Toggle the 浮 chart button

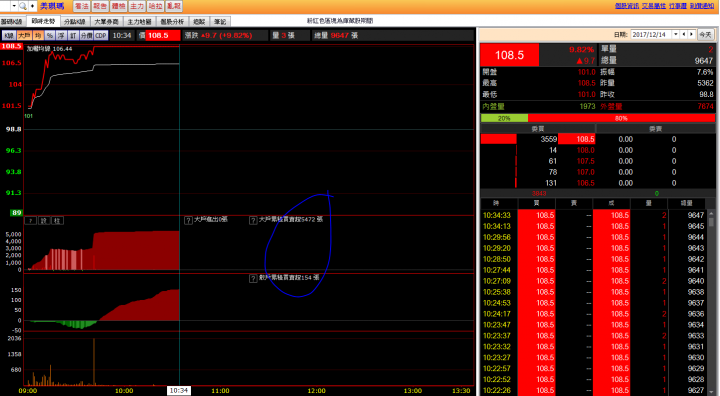pyautogui.click(x=62, y=35)
